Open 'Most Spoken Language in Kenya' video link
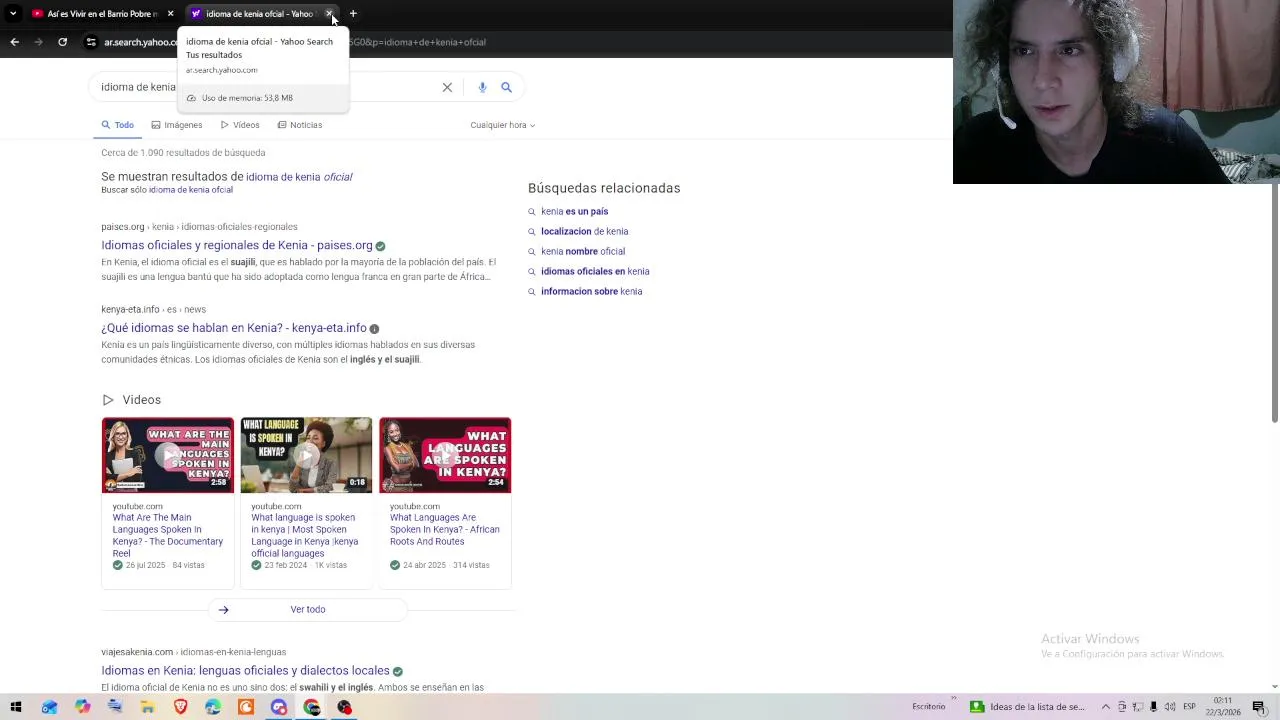This screenshot has width=1280, height=720. pos(304,536)
